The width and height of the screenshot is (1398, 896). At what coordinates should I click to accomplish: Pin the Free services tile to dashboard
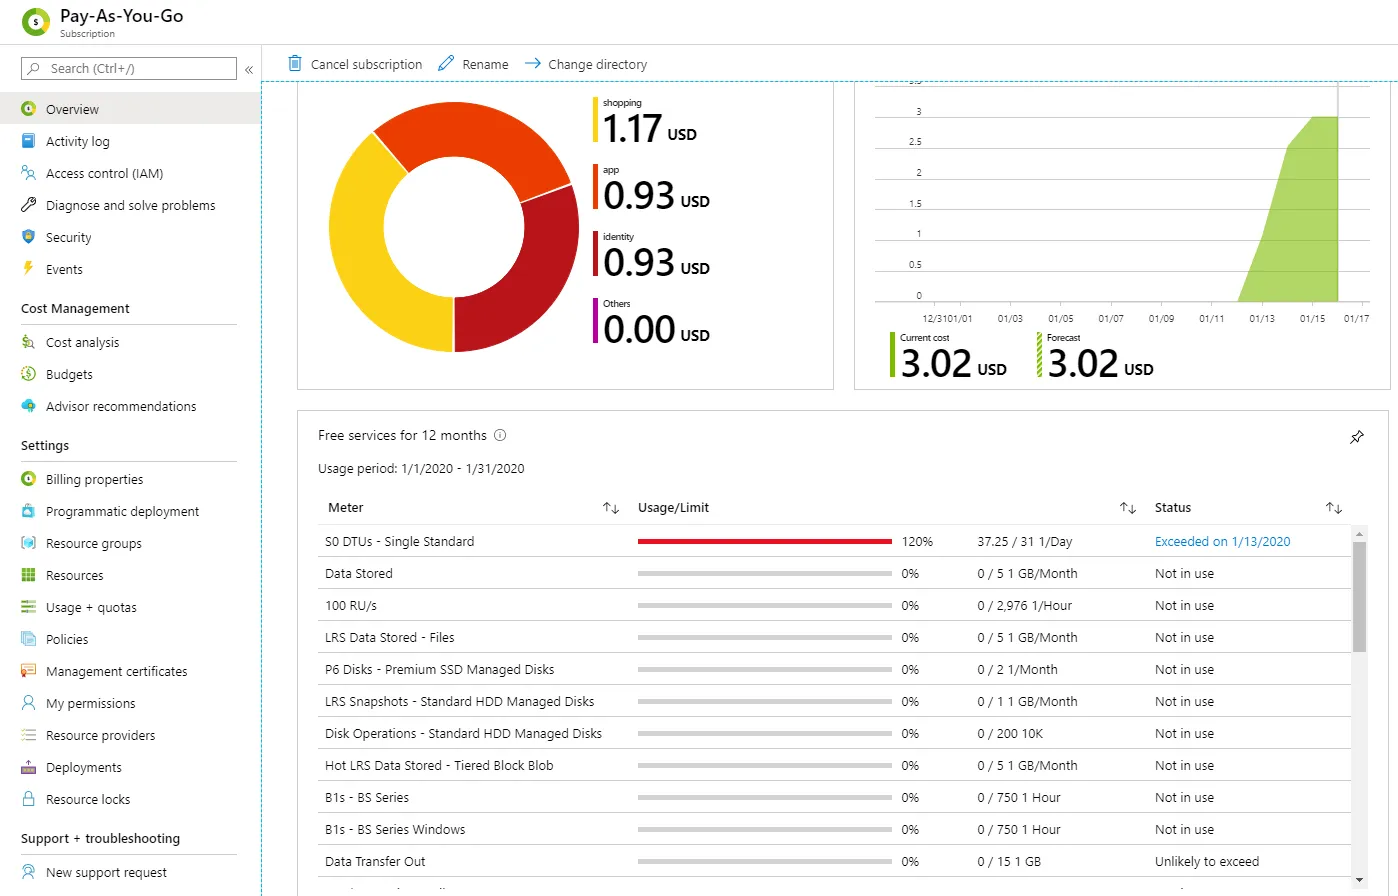tap(1357, 437)
